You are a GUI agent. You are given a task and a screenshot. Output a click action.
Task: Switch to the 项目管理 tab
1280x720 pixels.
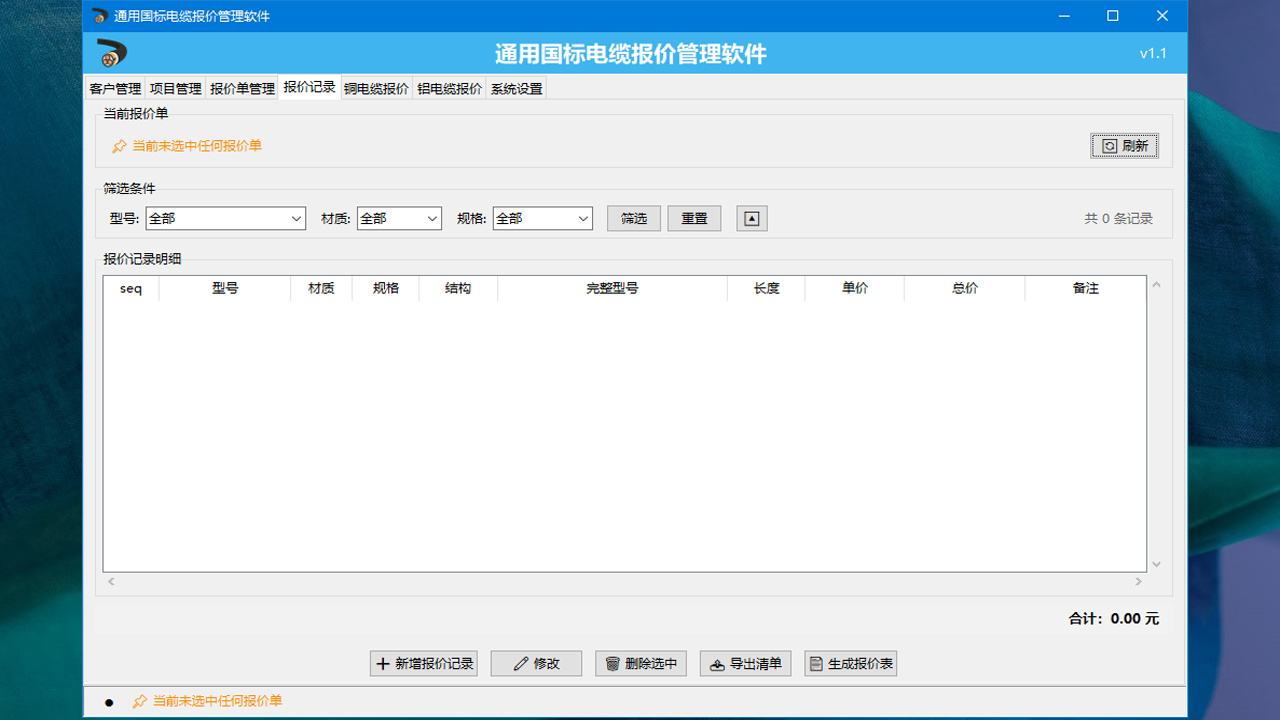[176, 88]
